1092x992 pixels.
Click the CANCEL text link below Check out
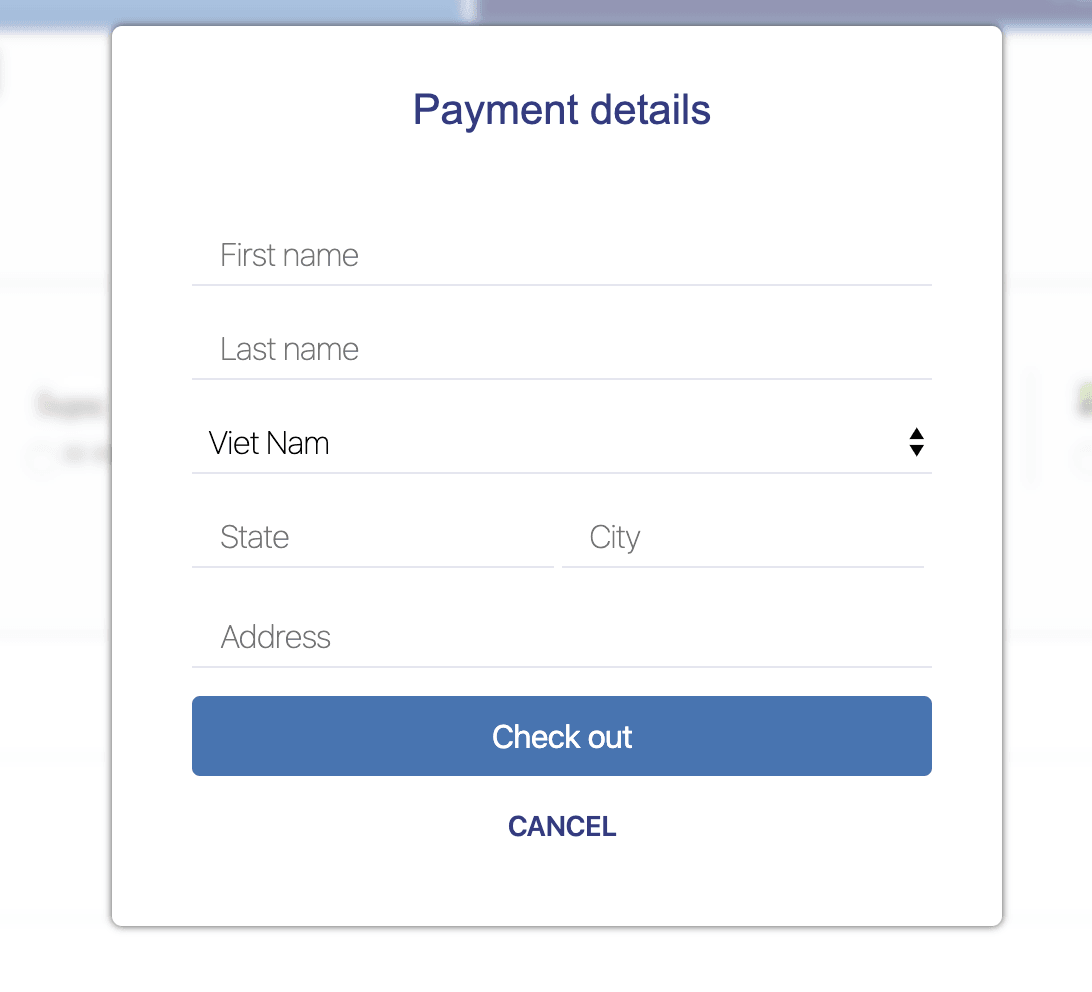point(561,827)
